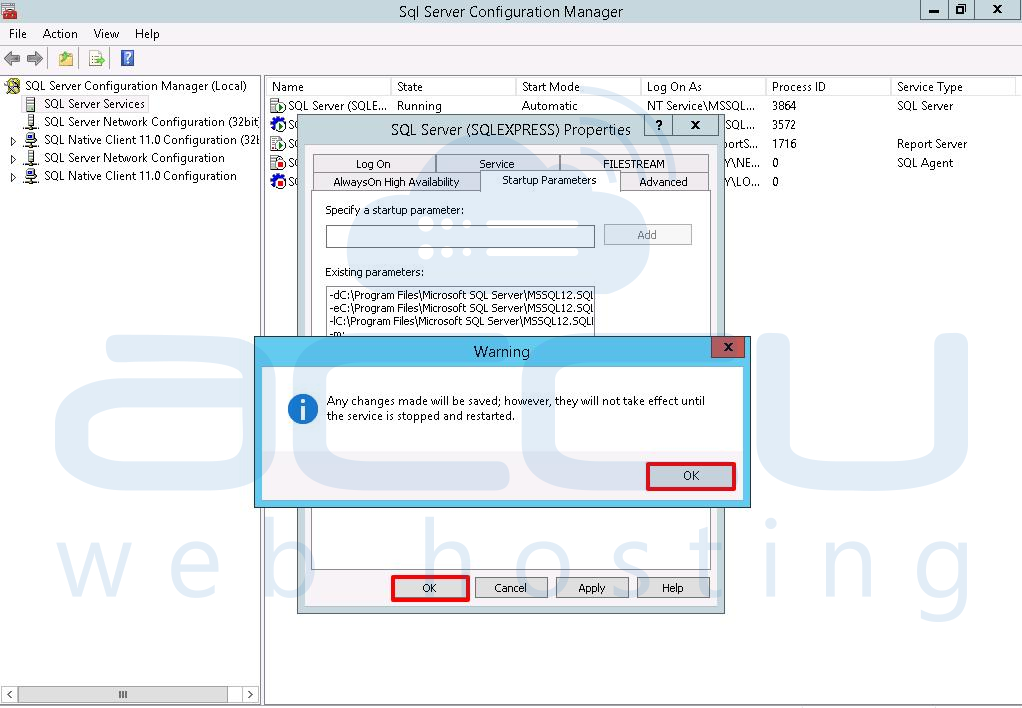
Task: Click the Forward arrow toolbar icon
Action: pyautogui.click(x=35, y=59)
